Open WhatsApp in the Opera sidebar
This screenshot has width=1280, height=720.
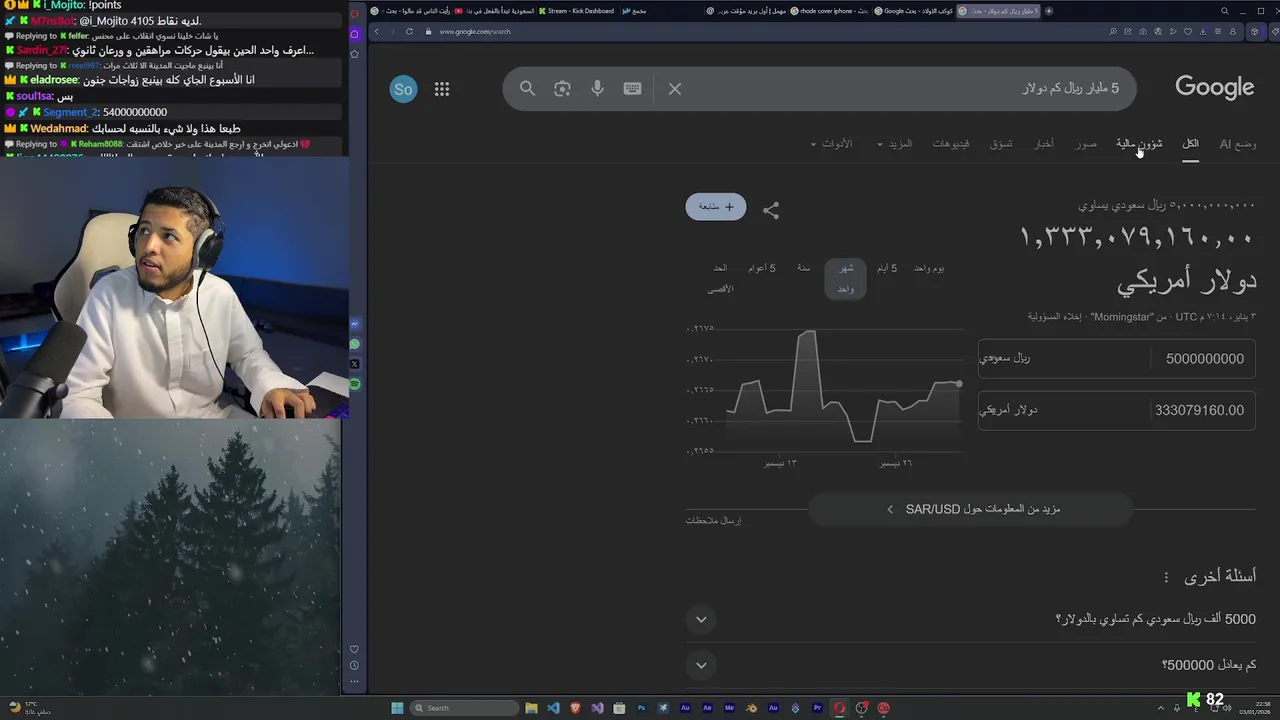pyautogui.click(x=355, y=344)
